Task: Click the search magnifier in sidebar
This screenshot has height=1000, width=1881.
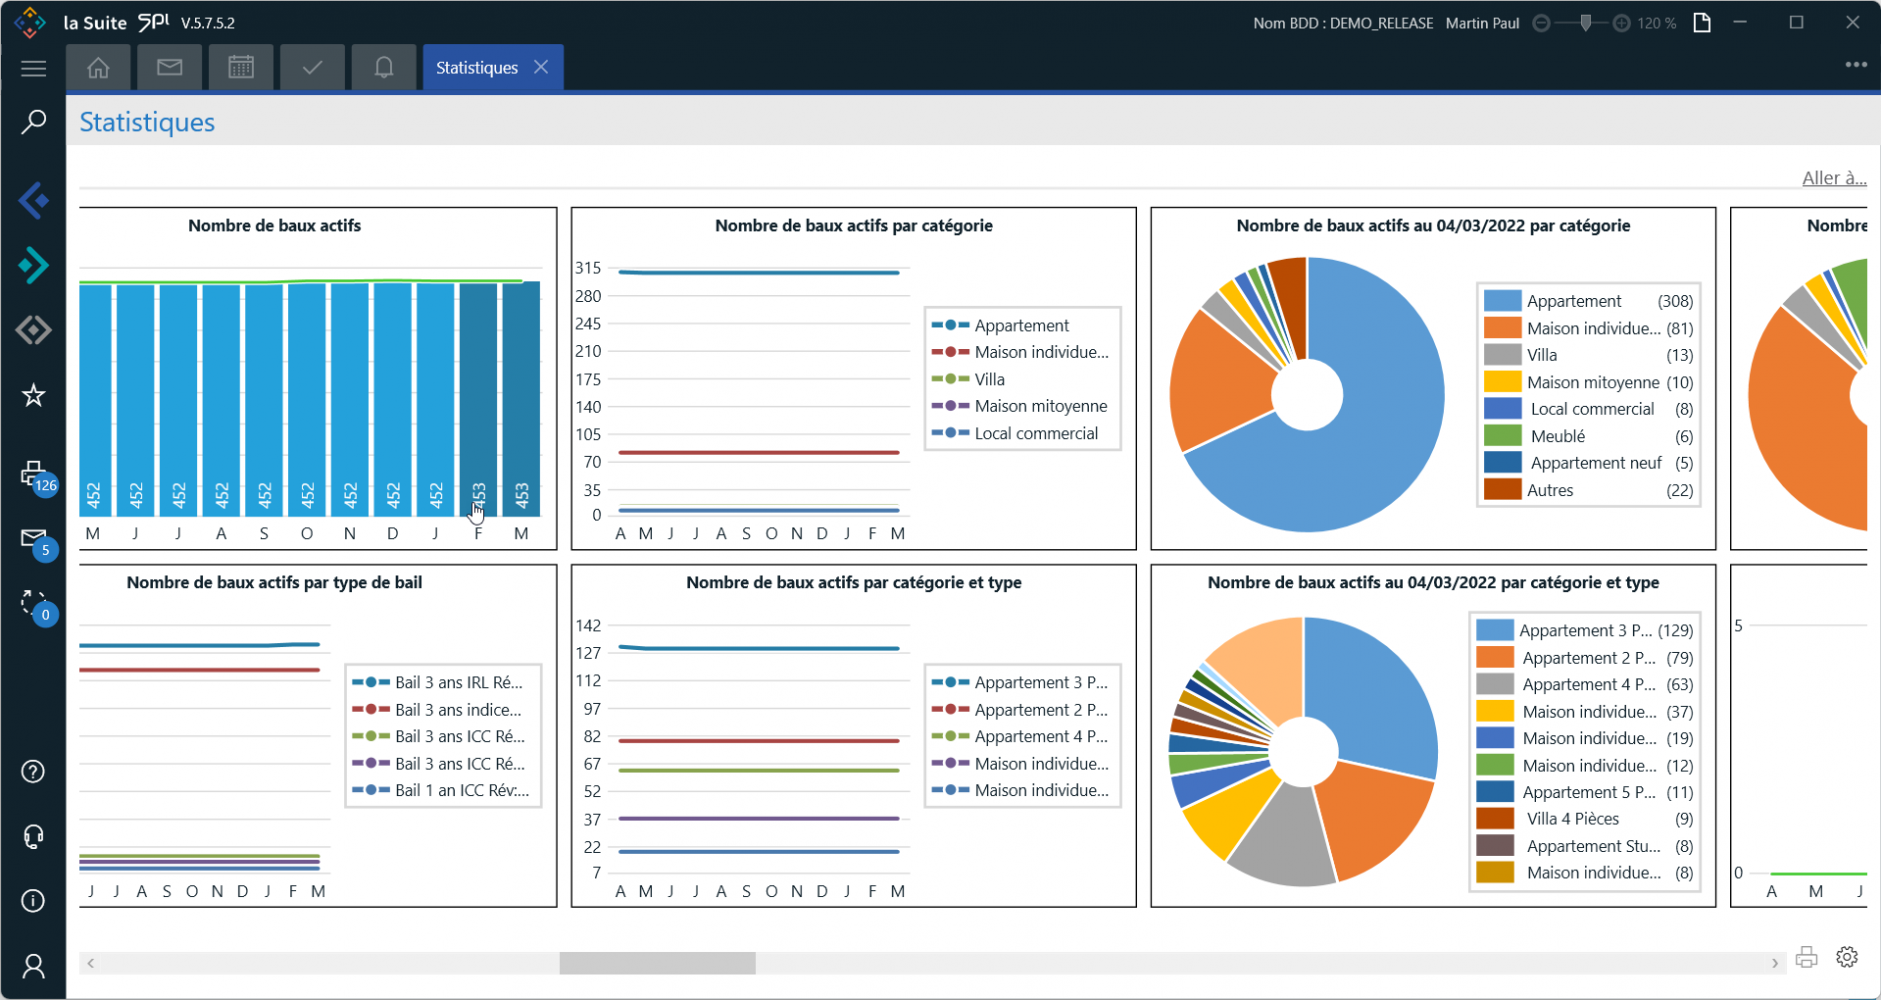Action: (x=33, y=122)
